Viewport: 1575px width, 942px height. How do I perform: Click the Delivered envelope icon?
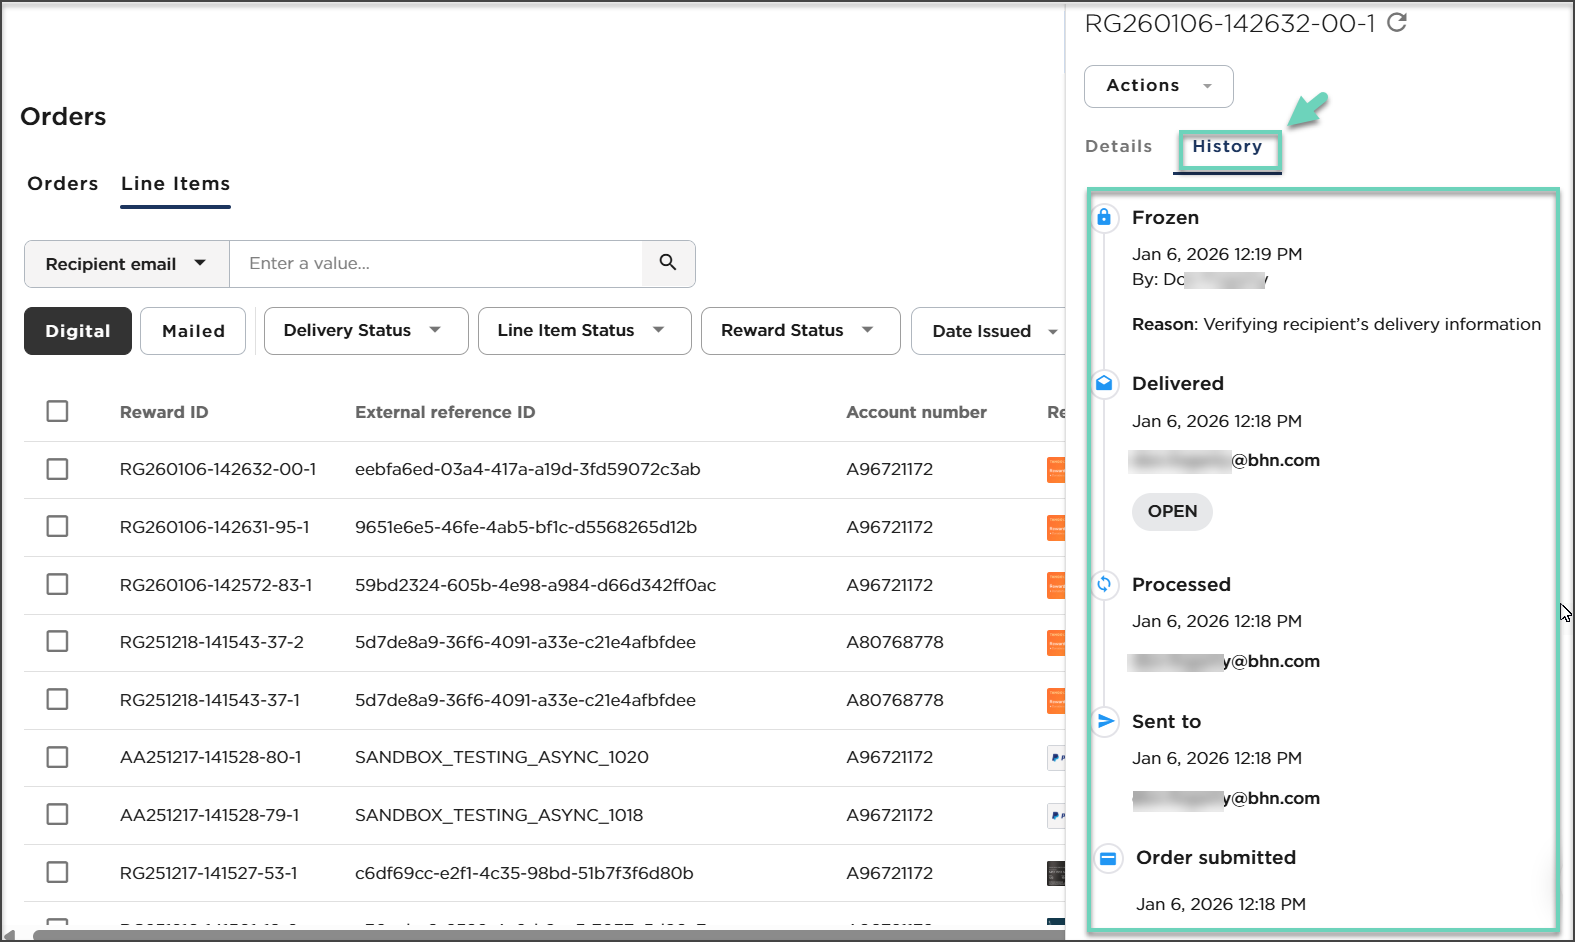(x=1104, y=383)
